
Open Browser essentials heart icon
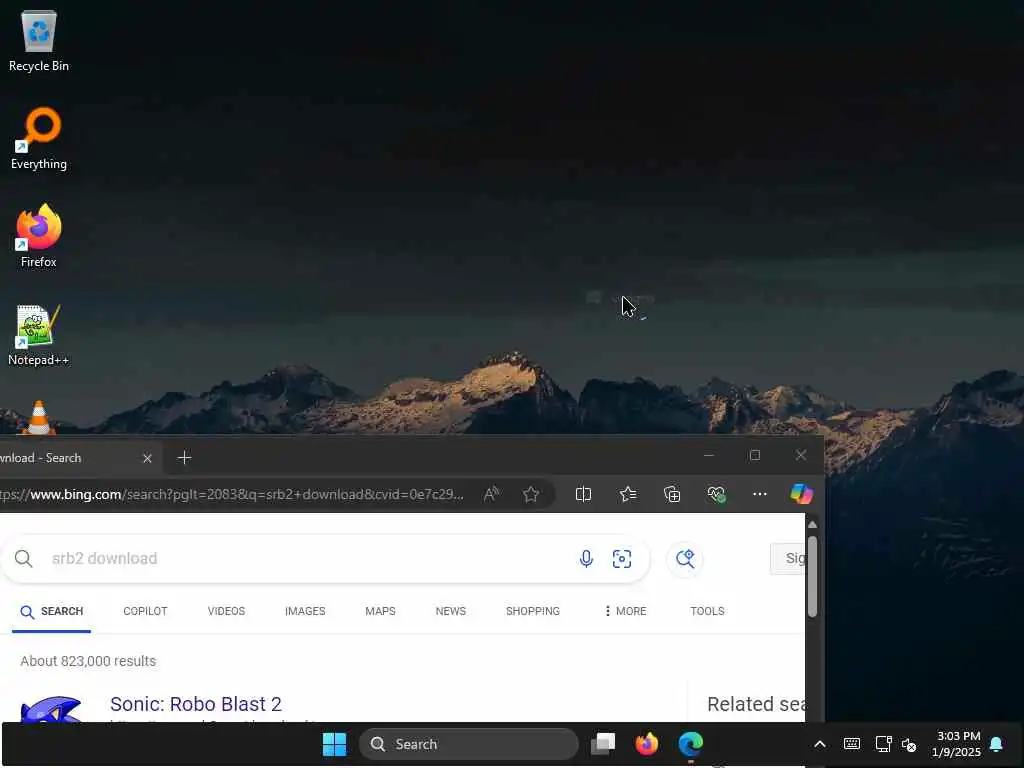tap(716, 494)
